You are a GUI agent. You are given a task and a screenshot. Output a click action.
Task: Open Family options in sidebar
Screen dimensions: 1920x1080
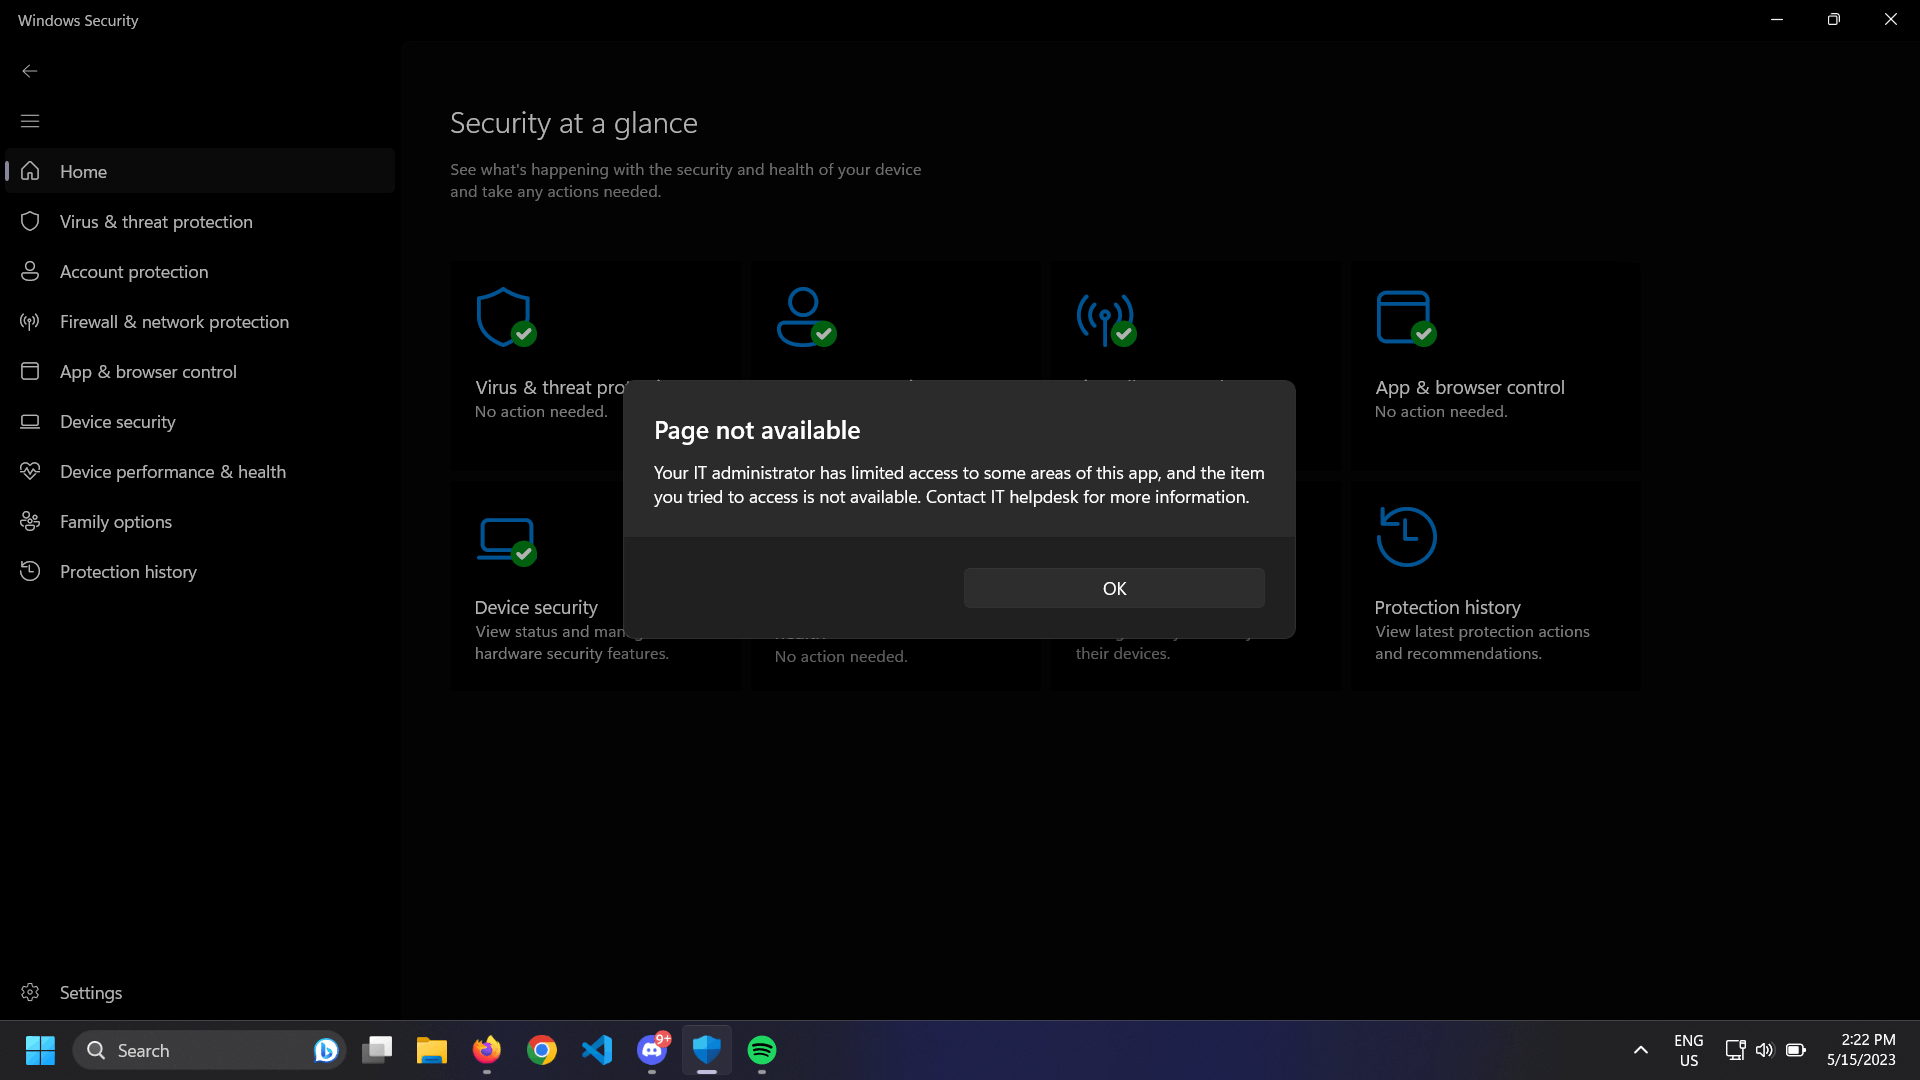tap(116, 521)
